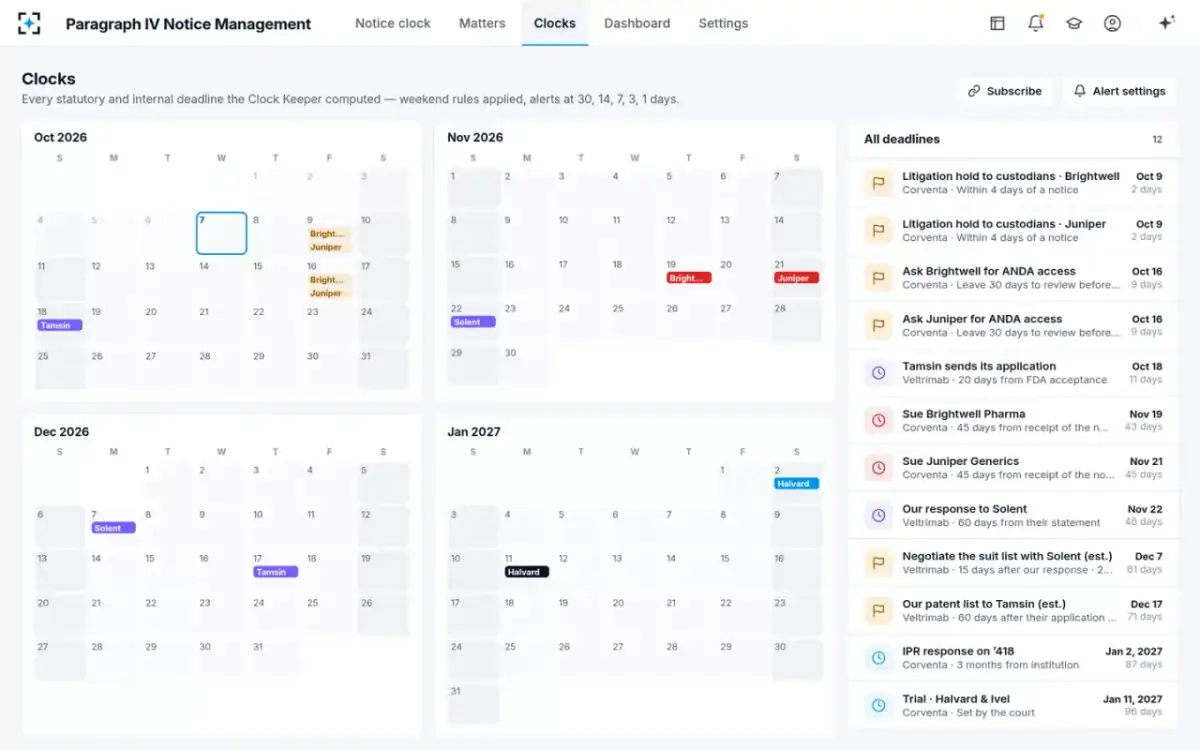Image resolution: width=1200 pixels, height=750 pixels.
Task: Click Tamsin event on October 18
Action: [60, 325]
